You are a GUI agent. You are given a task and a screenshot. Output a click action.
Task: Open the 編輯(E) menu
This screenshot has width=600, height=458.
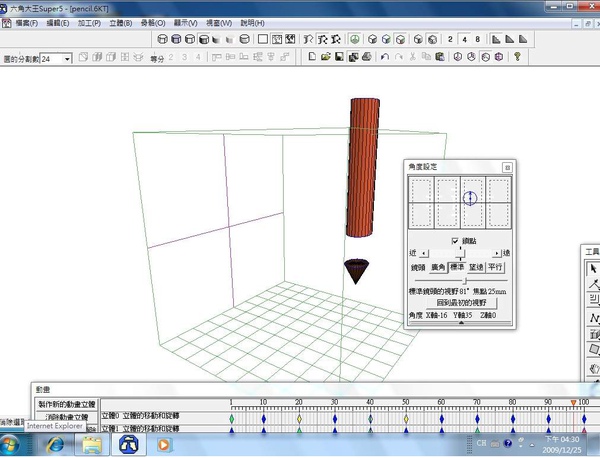click(58, 23)
